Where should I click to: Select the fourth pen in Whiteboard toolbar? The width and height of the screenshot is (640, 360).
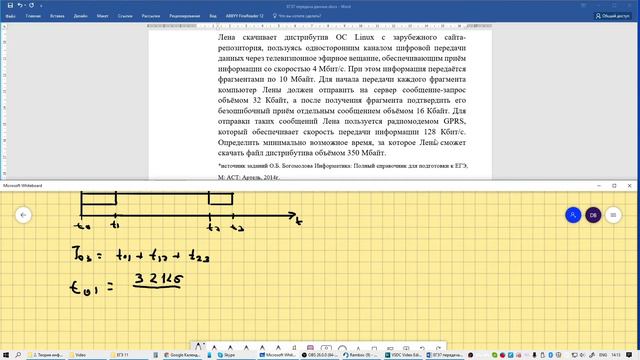click(x=246, y=348)
